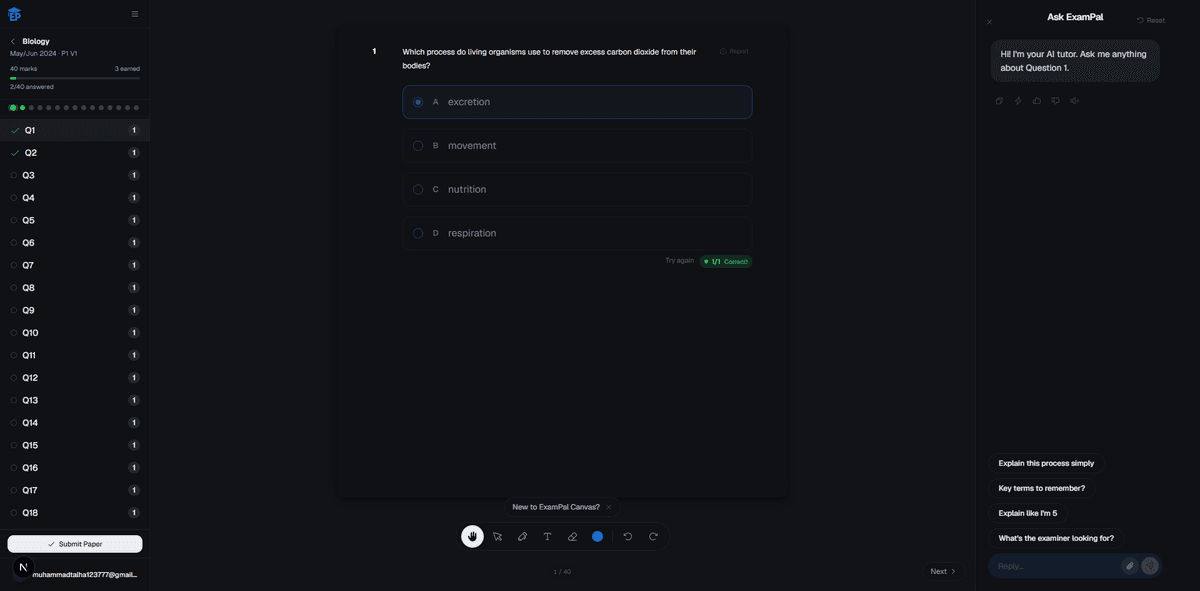
Task: Go back using chevron beside Biology
Action: (x=13, y=42)
